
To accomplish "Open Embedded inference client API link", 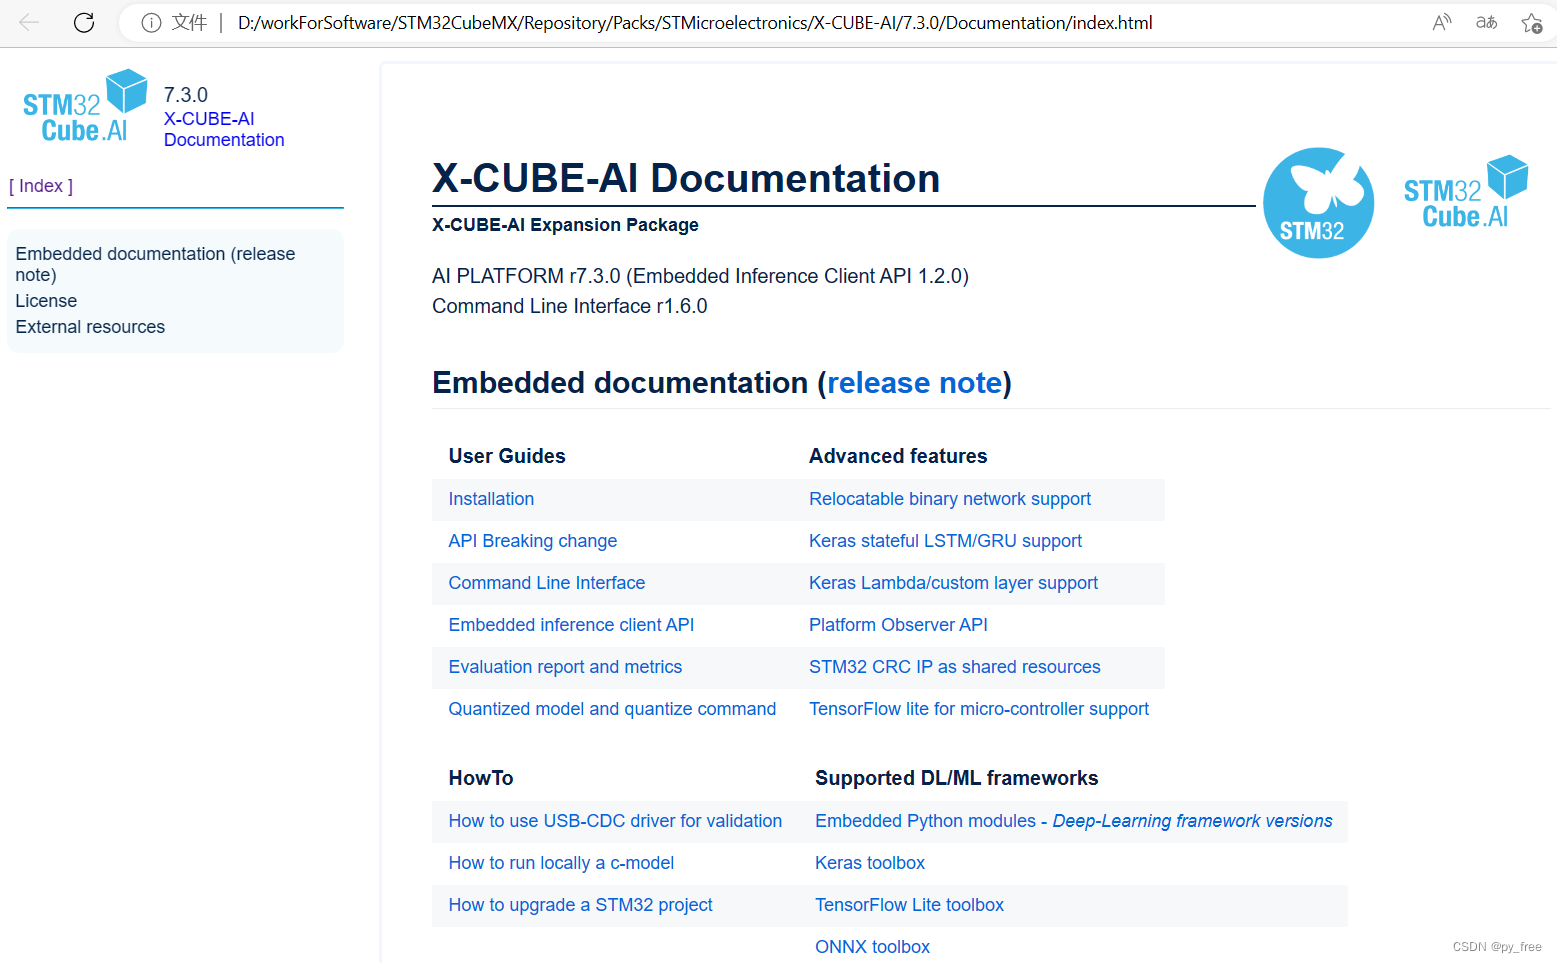I will (571, 625).
